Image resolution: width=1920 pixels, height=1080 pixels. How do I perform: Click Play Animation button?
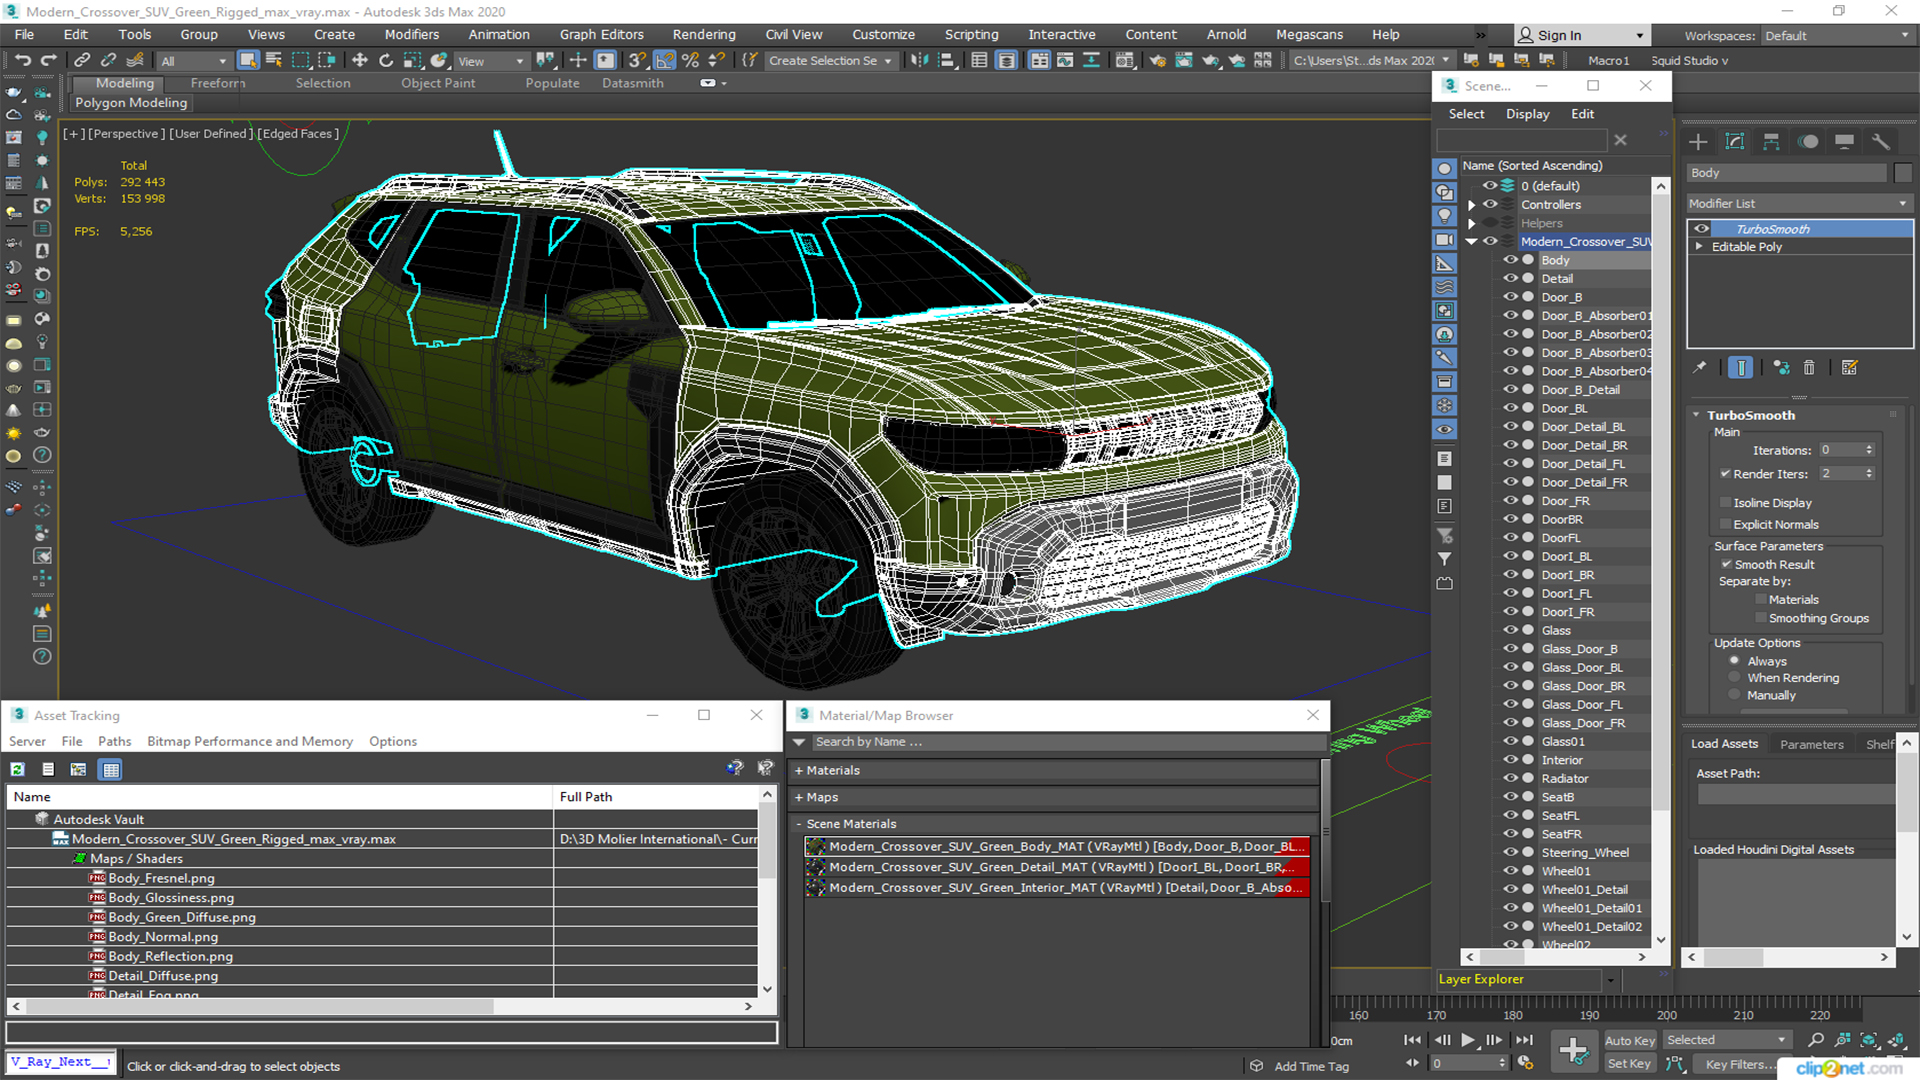(x=1468, y=1040)
